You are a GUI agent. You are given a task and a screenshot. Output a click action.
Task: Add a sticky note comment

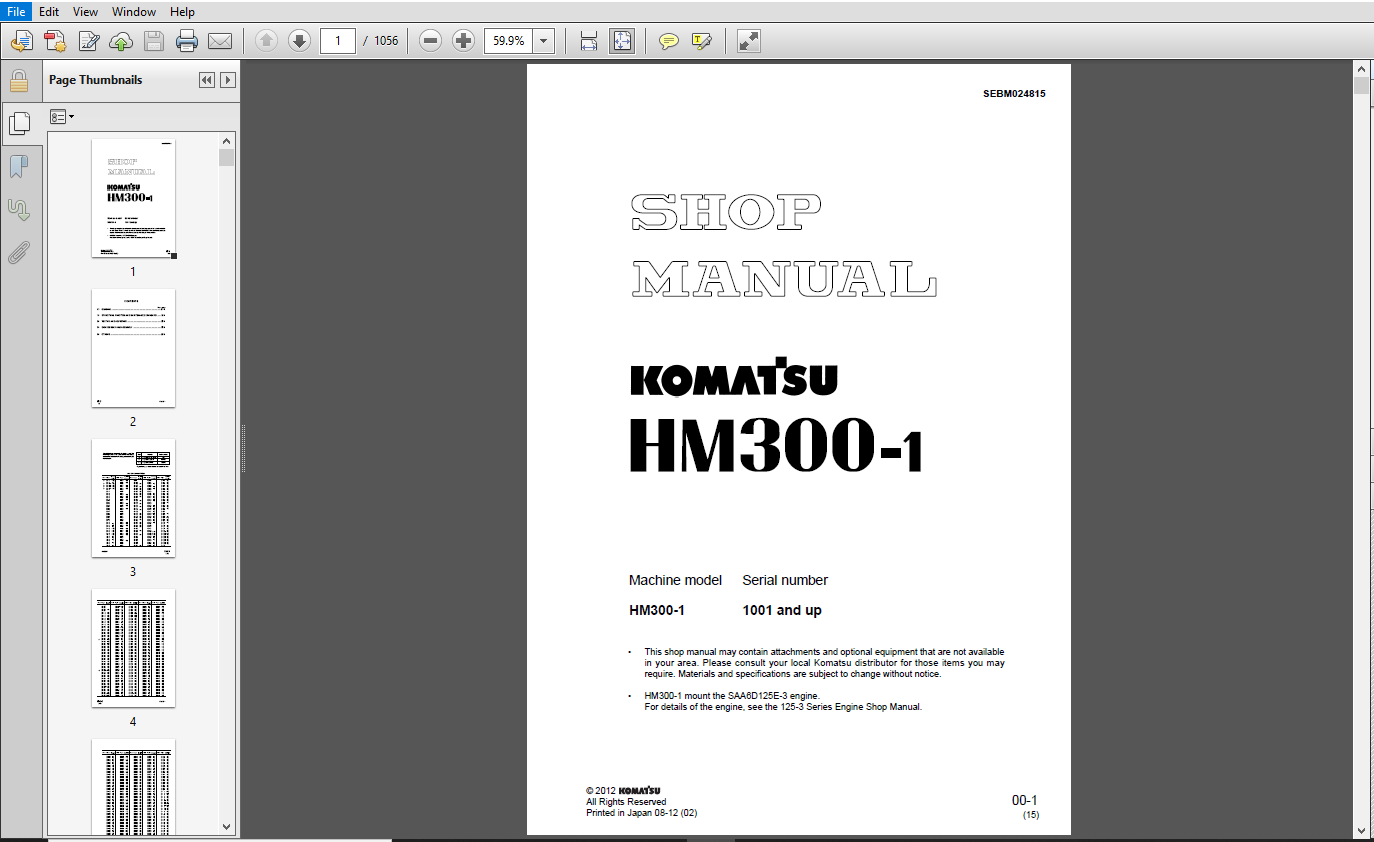click(x=668, y=41)
